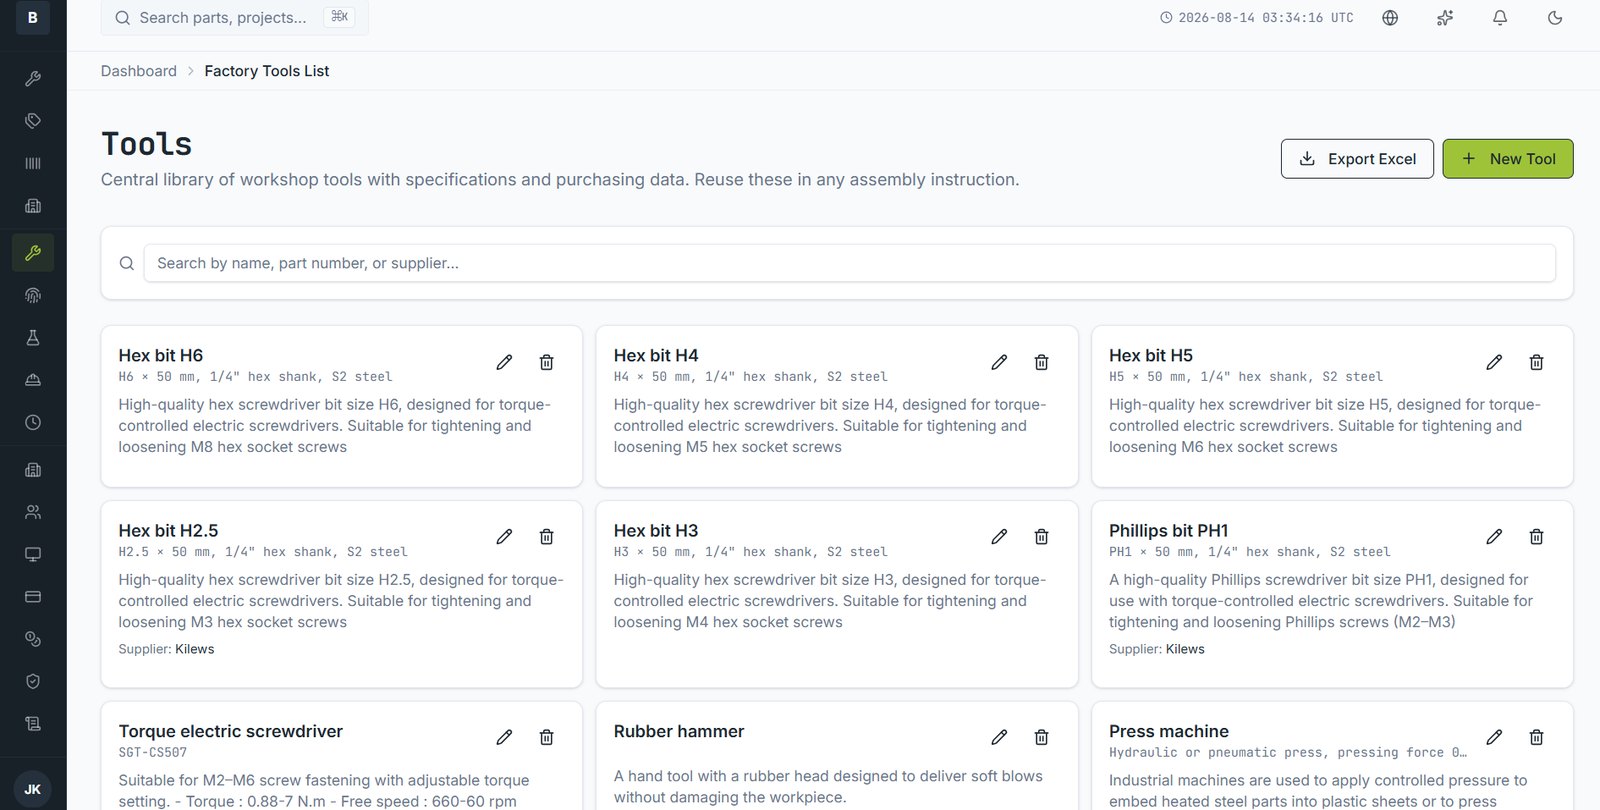Click the Press machine card title
Viewport: 1600px width, 810px height.
pos(1169,732)
